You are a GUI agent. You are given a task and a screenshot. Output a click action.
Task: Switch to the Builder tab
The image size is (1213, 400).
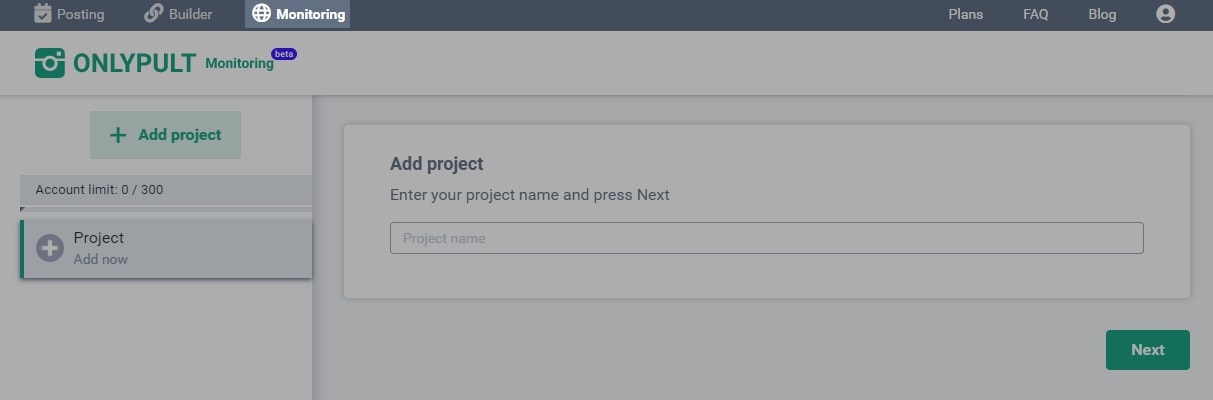[x=178, y=14]
